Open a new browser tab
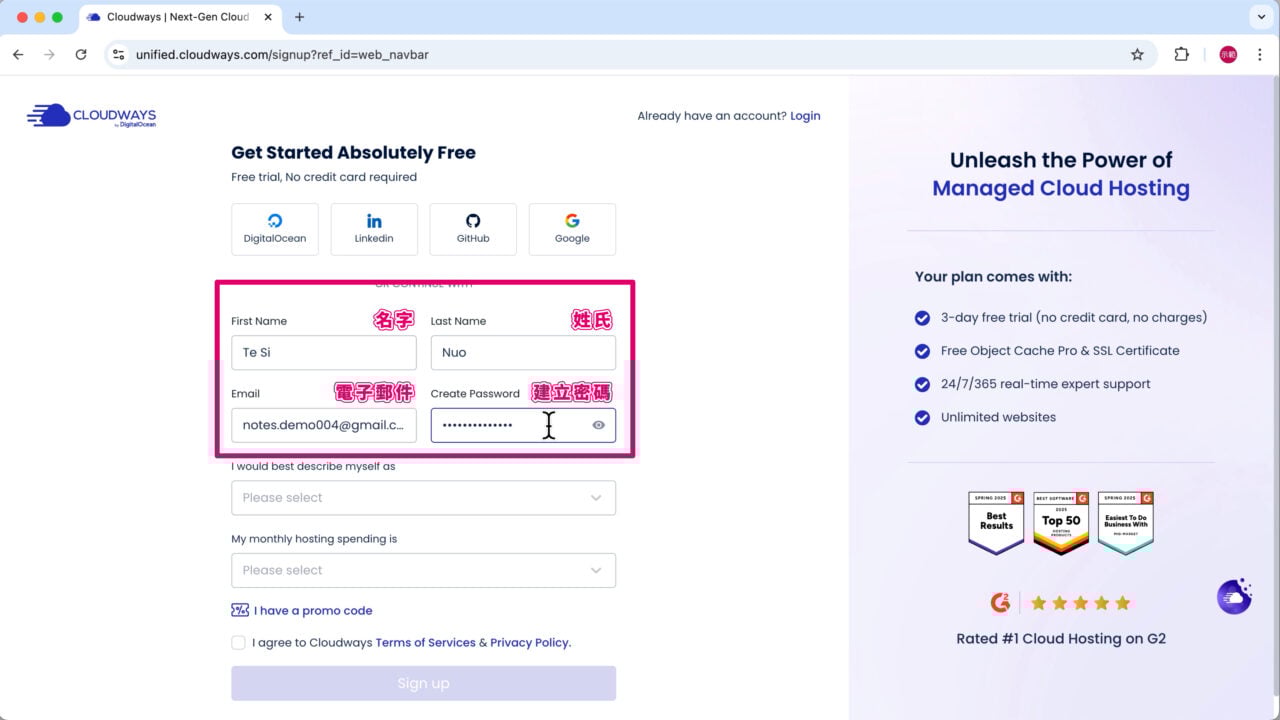 [299, 17]
